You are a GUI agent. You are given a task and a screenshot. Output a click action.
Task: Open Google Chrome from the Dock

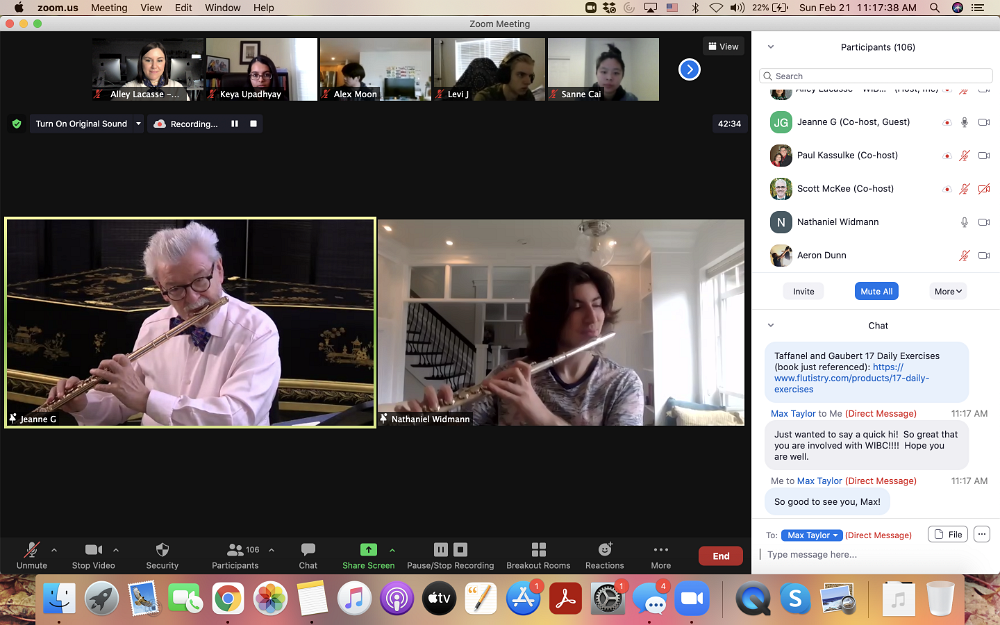coord(228,598)
